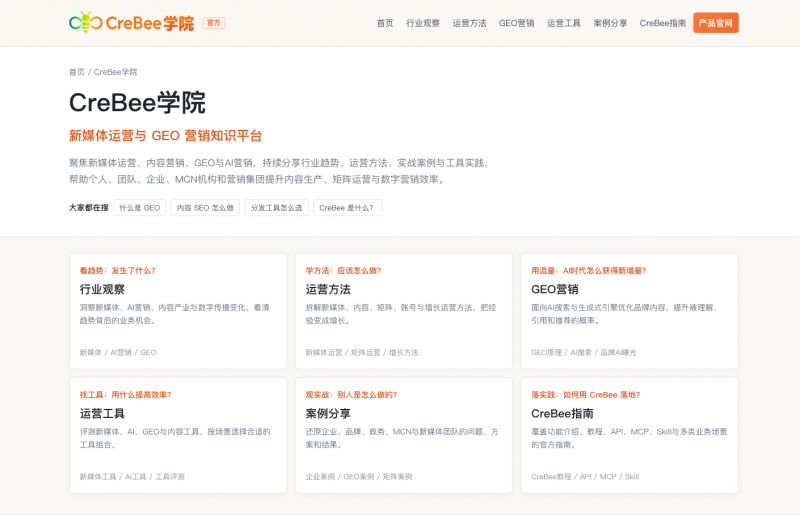
Task: Click the 新媒体工具 / AI工具 / 工具评测 tags
Action: pyautogui.click(x=132, y=476)
